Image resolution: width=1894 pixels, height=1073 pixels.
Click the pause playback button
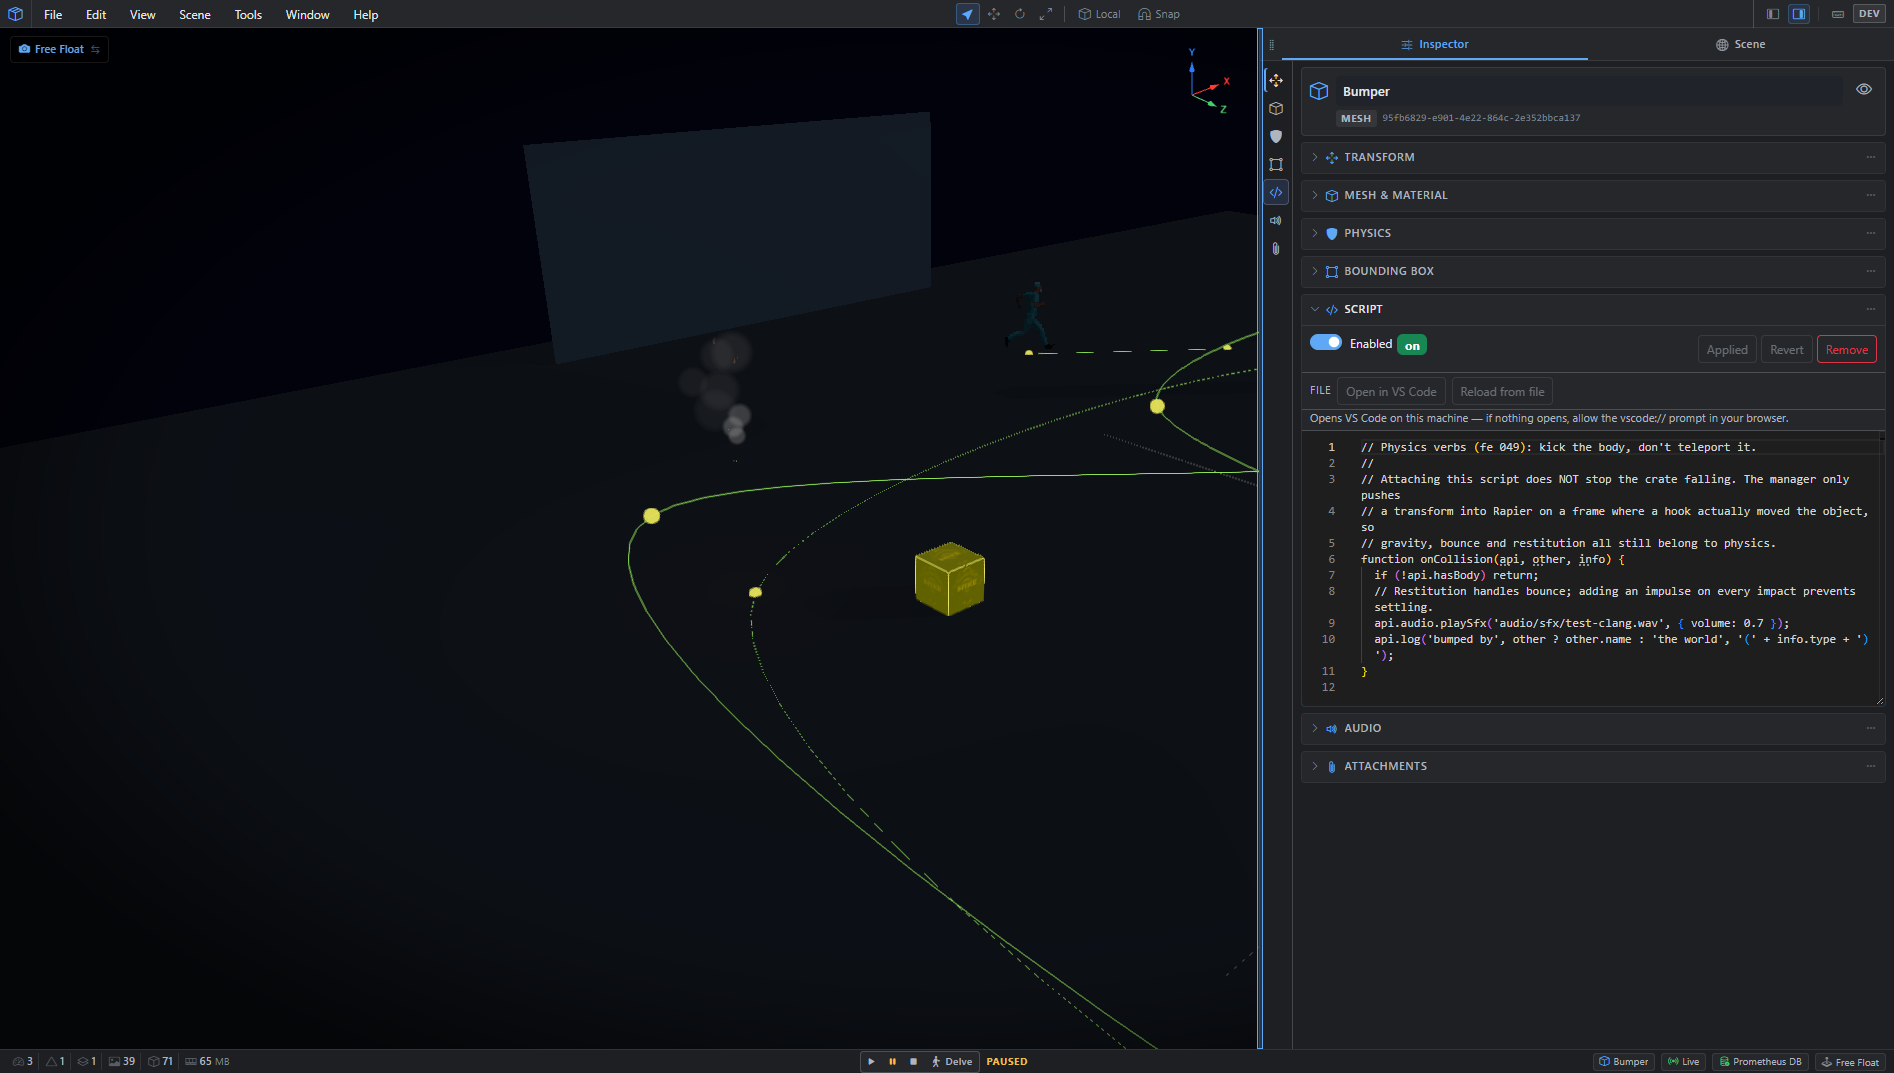click(892, 1062)
